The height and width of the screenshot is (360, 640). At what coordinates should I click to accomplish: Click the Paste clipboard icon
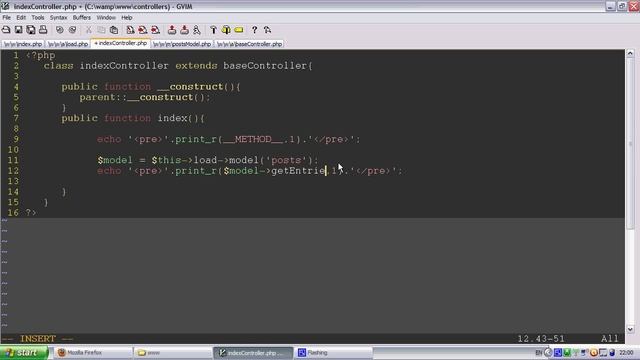coord(114,30)
